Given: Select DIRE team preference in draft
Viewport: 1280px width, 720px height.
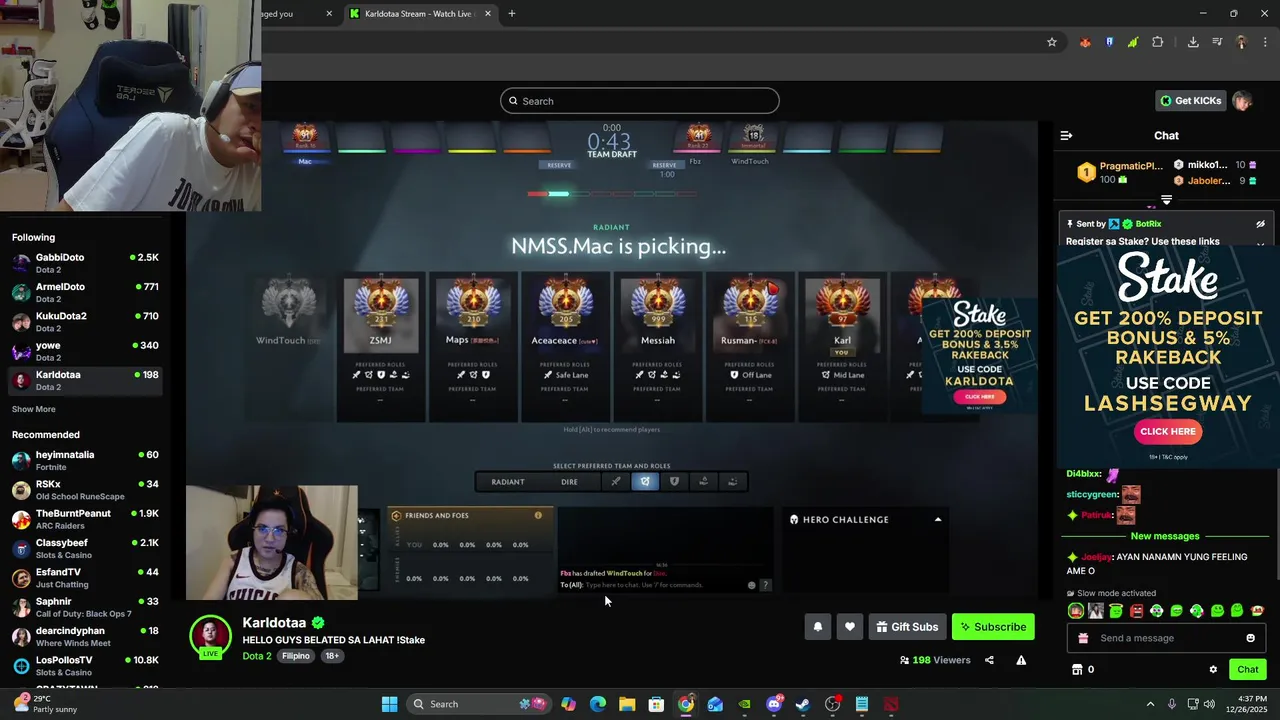Looking at the screenshot, I should tap(569, 482).
